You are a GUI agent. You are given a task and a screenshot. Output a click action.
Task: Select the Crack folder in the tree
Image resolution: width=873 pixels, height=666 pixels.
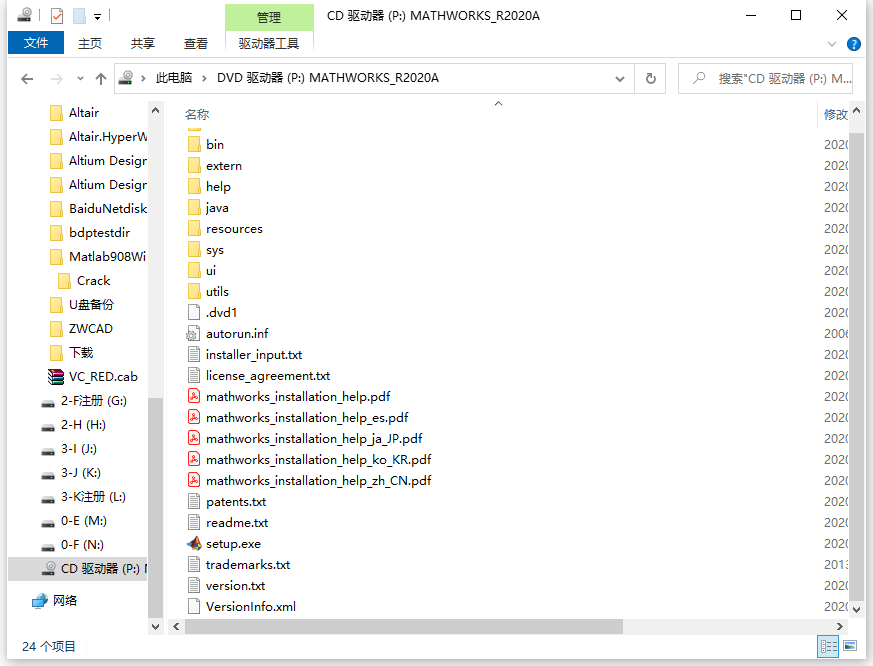(x=94, y=281)
